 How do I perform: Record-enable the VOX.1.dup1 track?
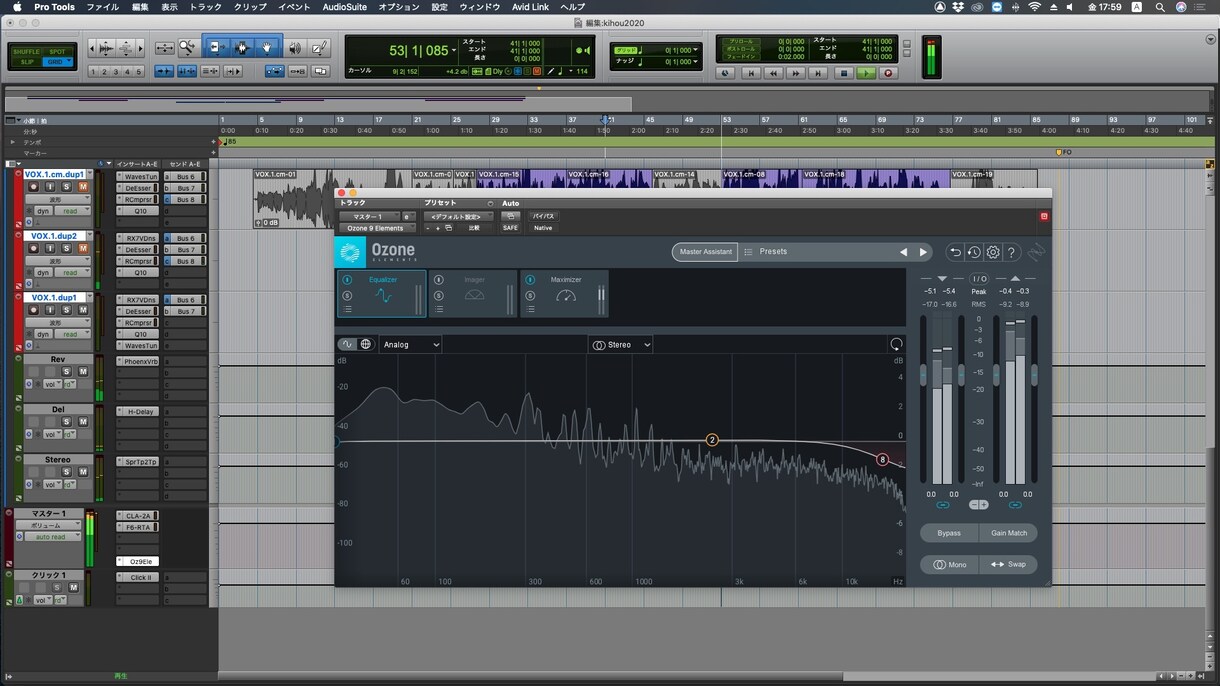(34, 310)
